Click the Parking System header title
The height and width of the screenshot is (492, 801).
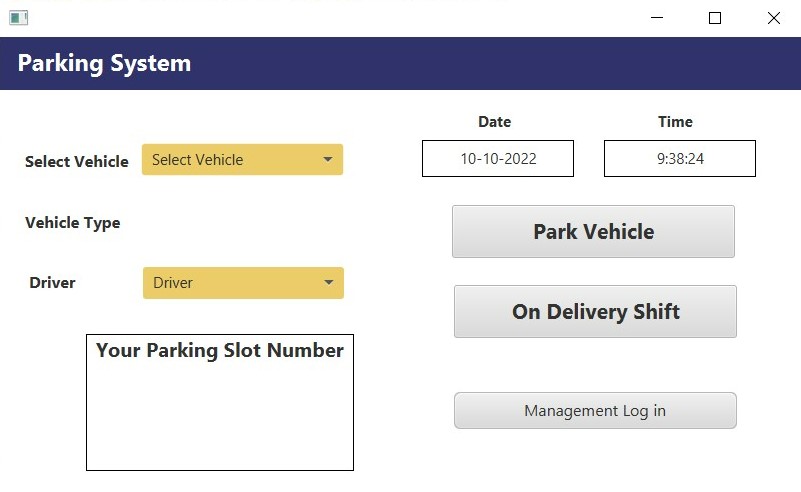coord(104,64)
